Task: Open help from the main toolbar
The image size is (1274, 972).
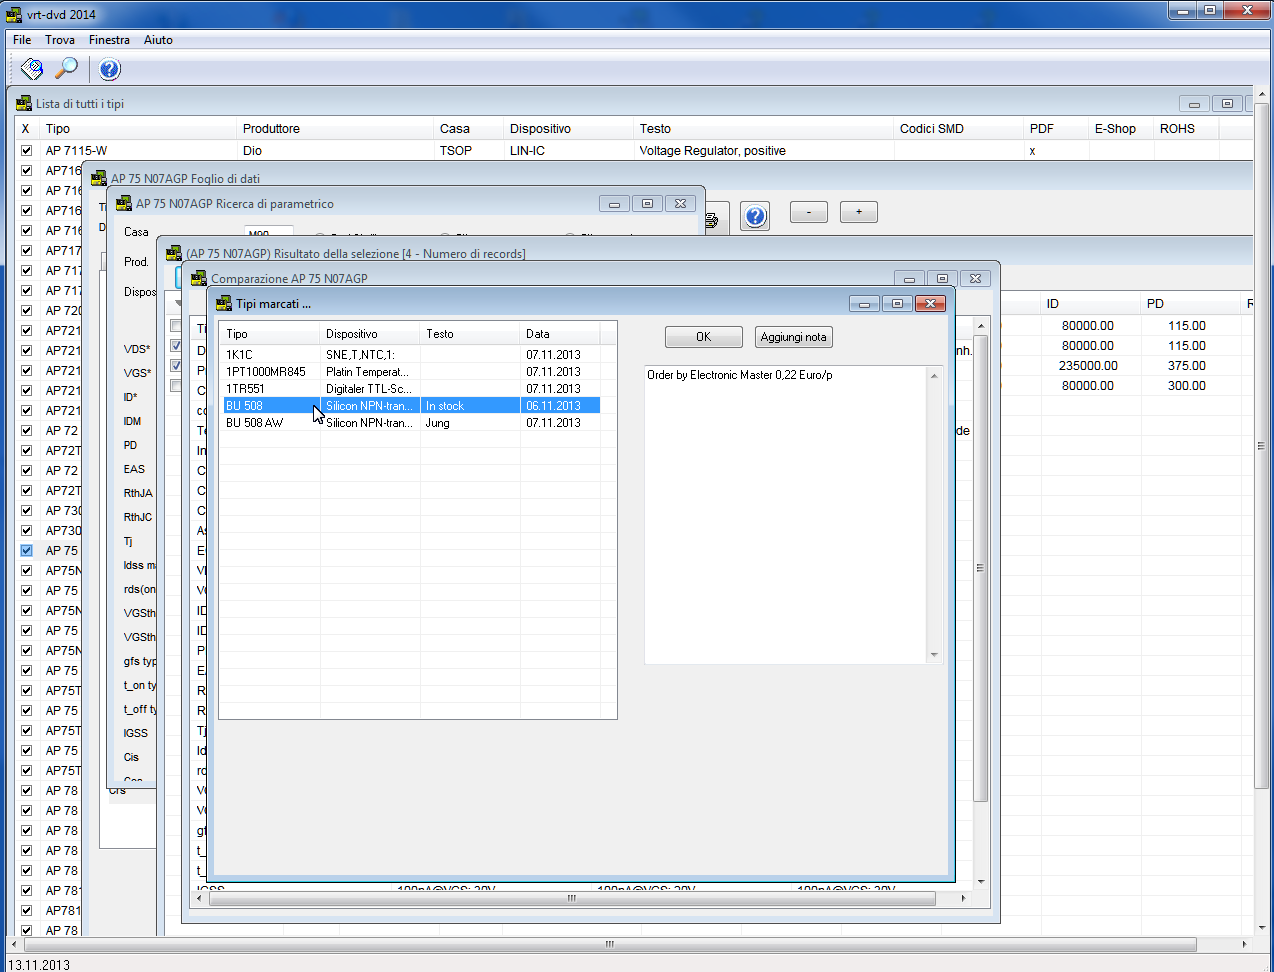Action: pos(110,69)
